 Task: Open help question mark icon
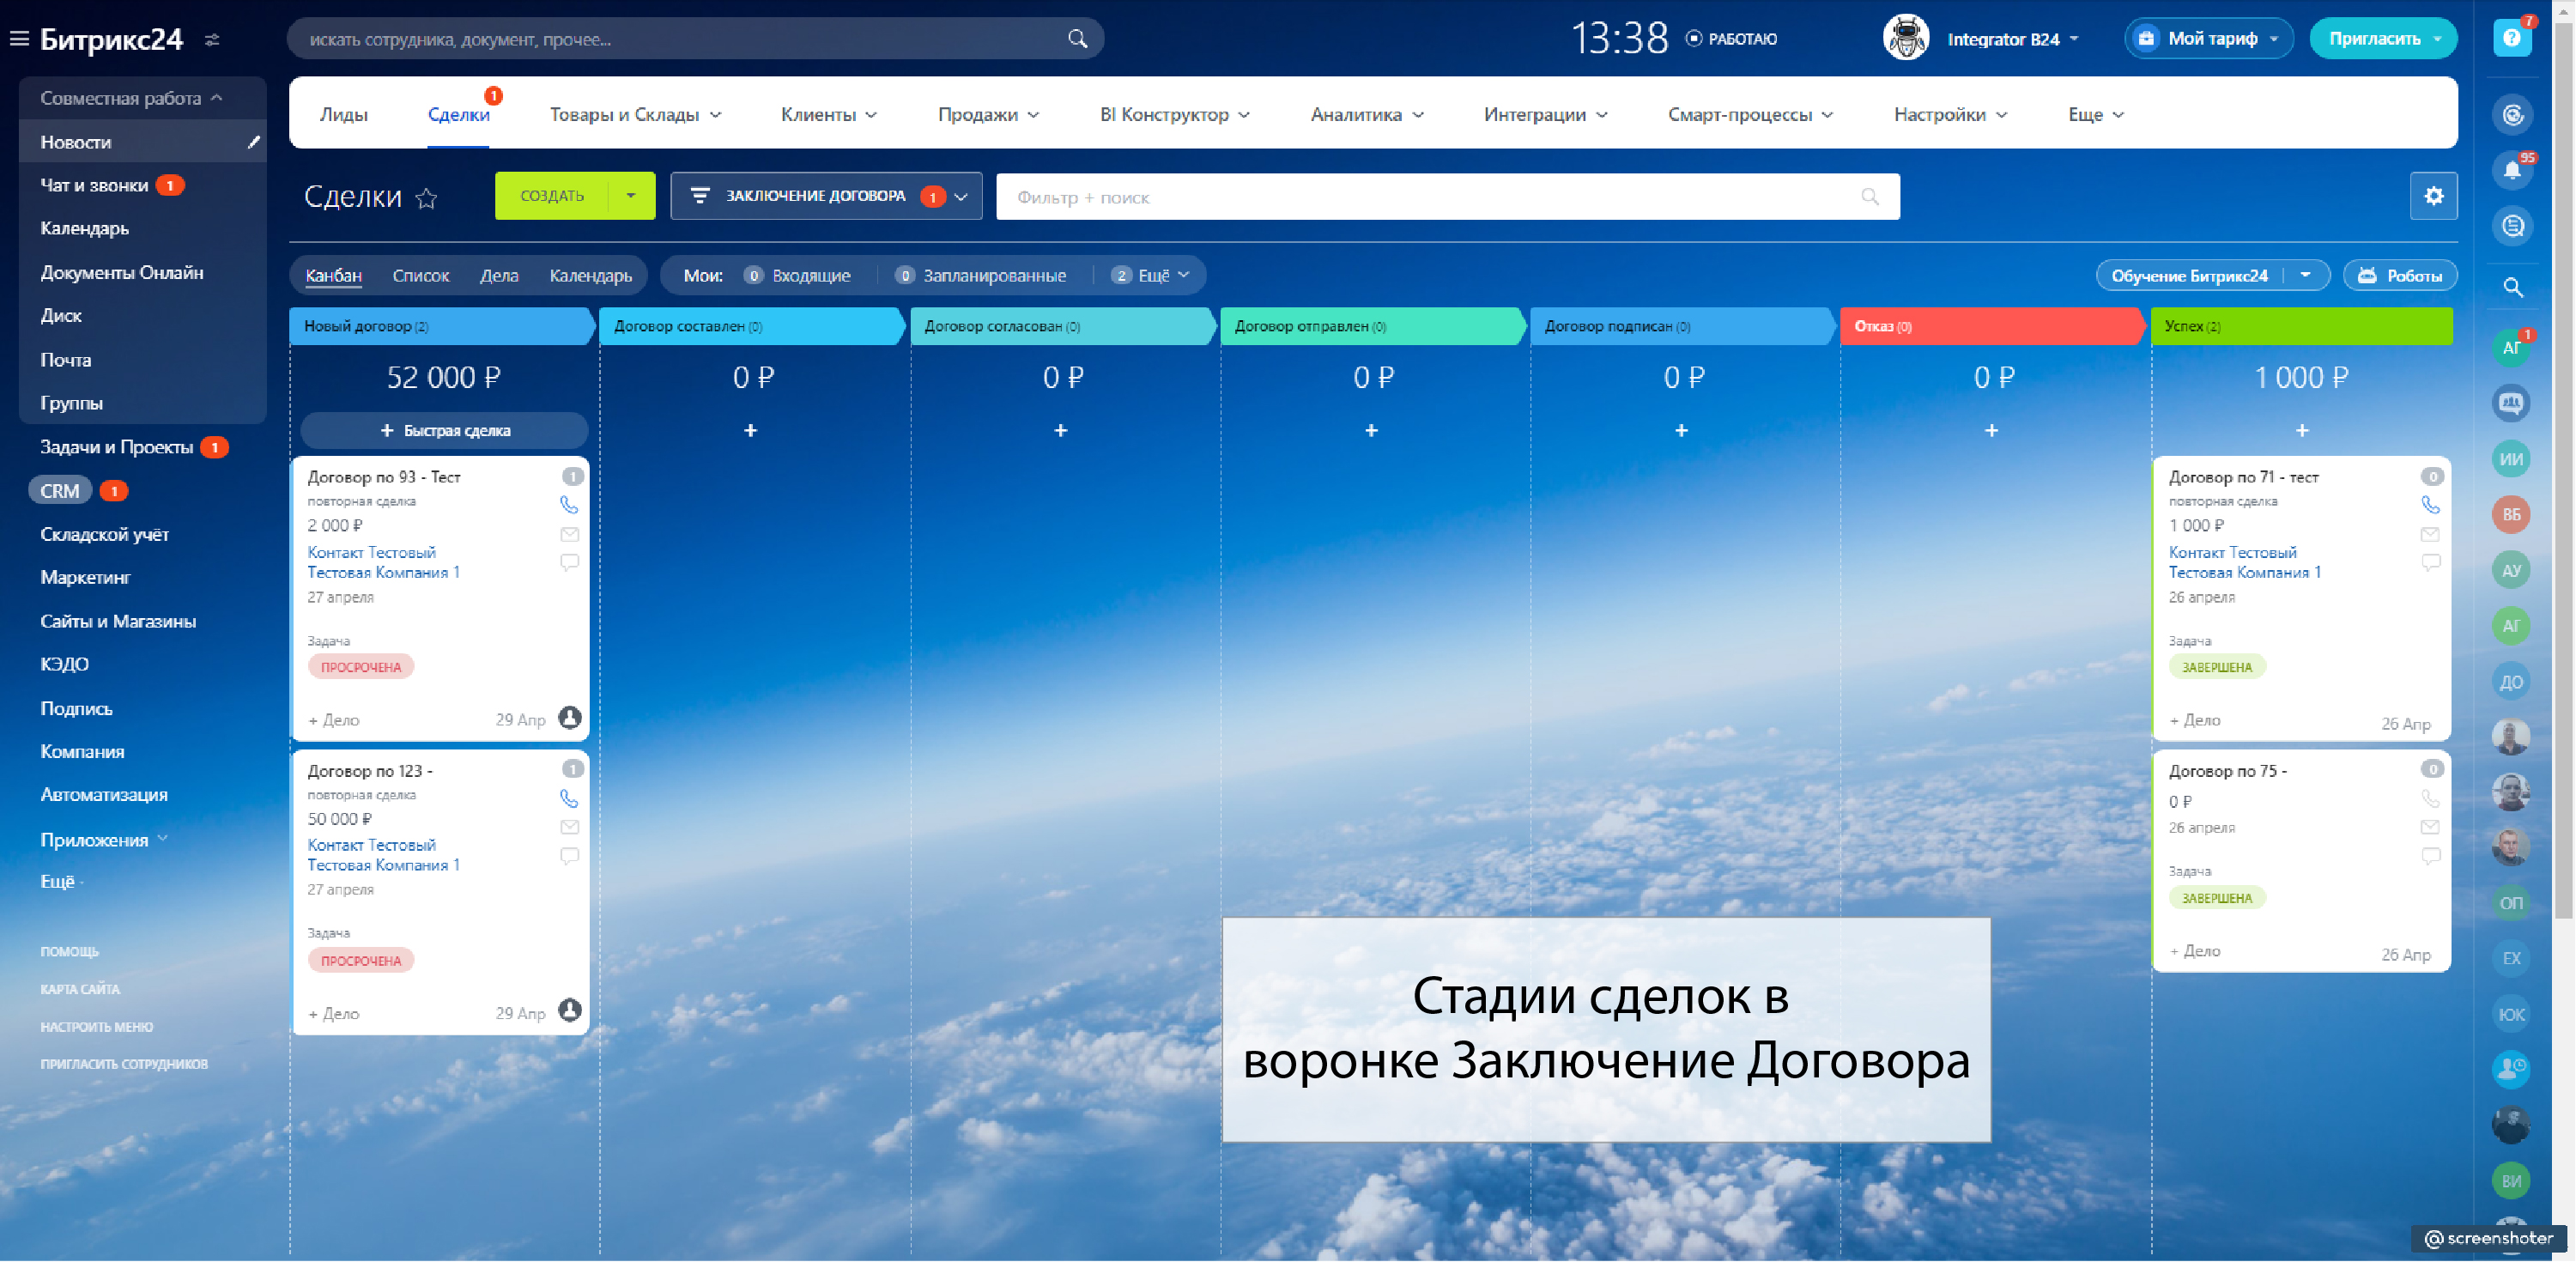[2511, 39]
